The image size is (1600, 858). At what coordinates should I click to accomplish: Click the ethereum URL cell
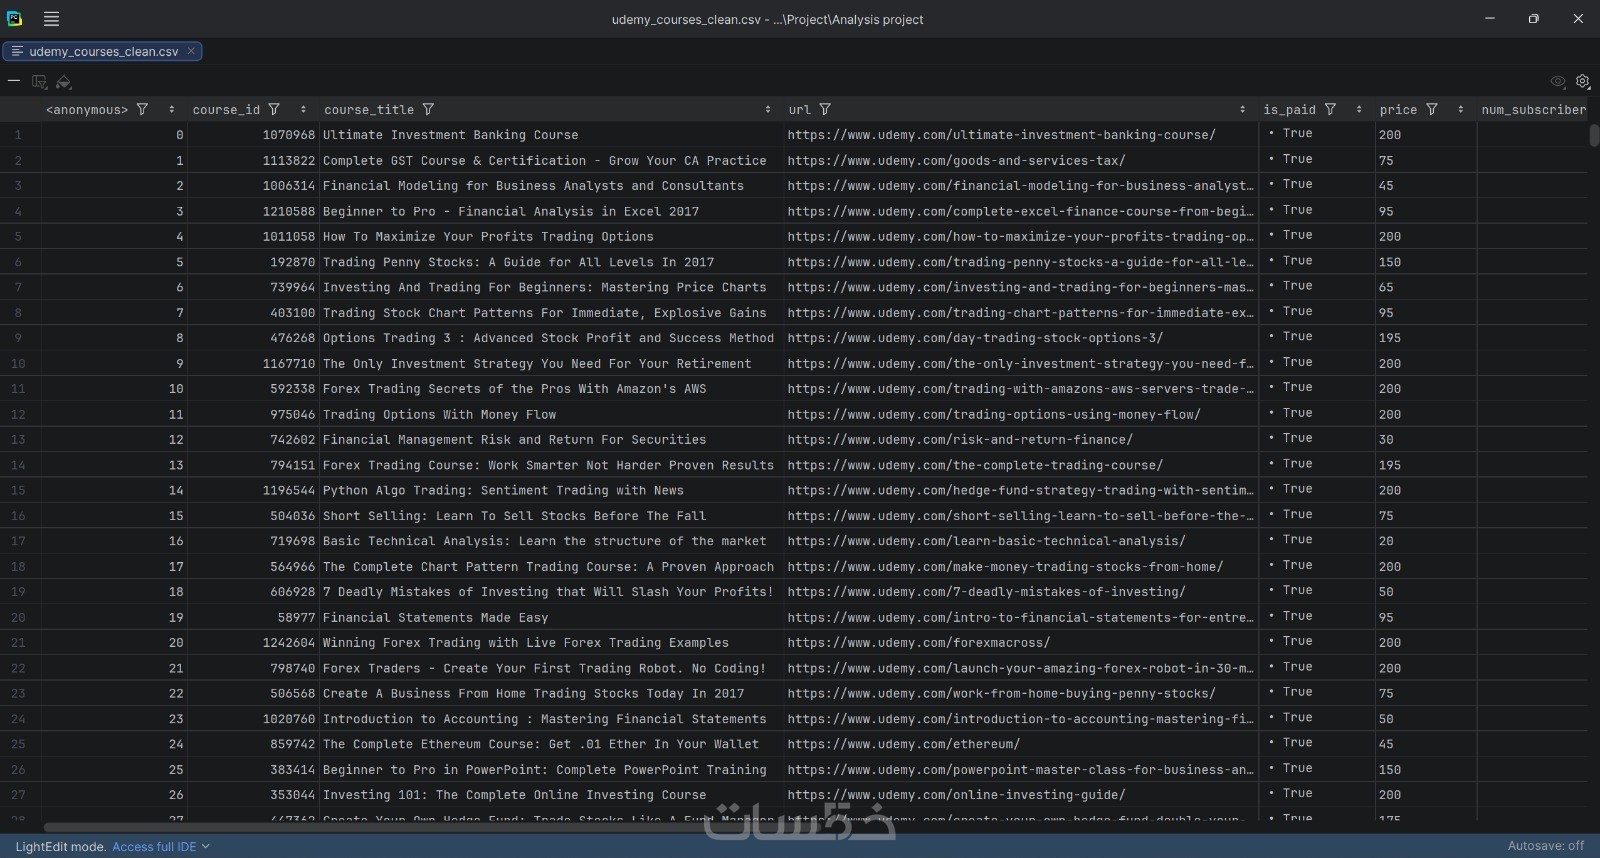[1021, 744]
